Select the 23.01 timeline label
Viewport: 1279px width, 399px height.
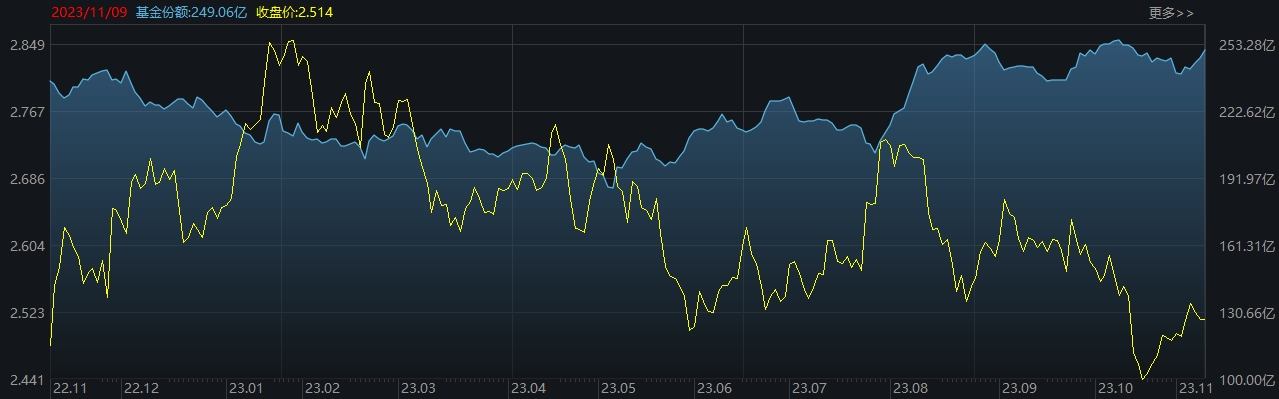click(246, 388)
